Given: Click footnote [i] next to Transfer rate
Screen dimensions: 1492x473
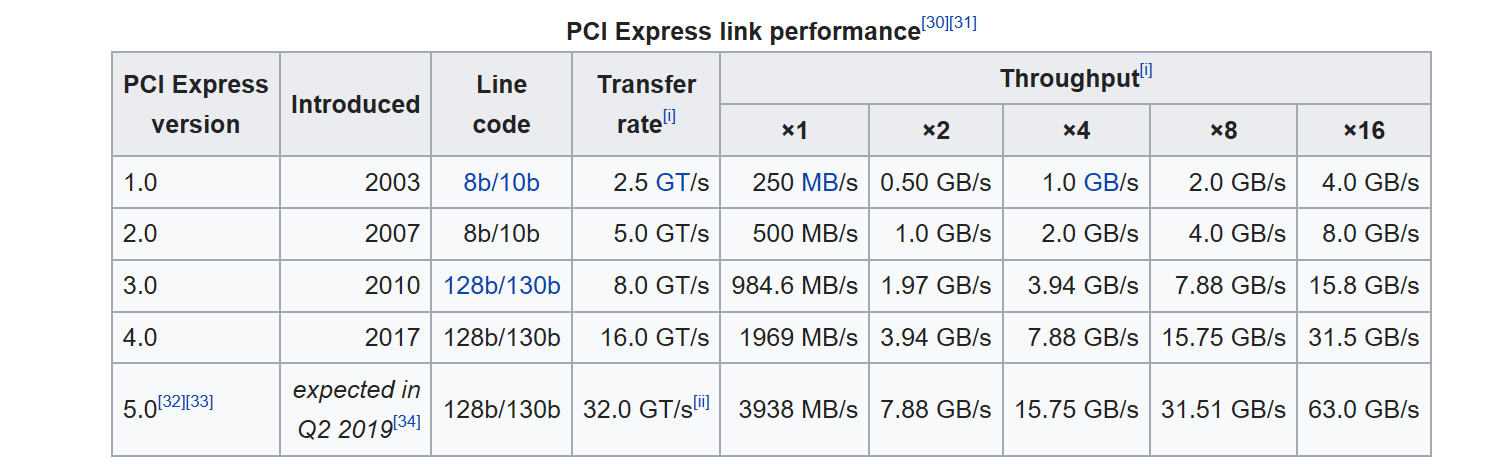Looking at the screenshot, I should point(669,116).
